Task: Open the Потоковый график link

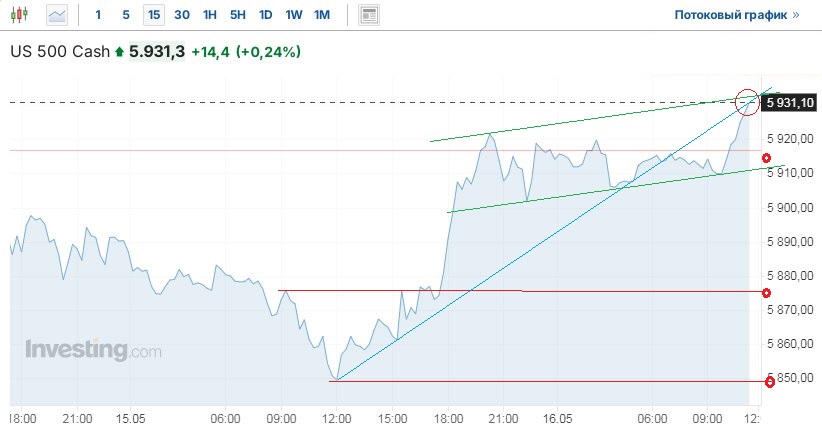Action: tap(738, 15)
